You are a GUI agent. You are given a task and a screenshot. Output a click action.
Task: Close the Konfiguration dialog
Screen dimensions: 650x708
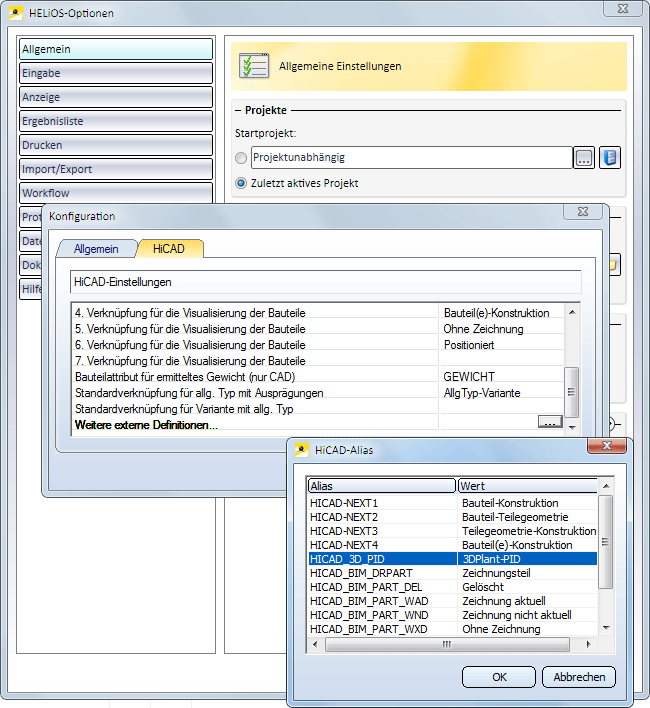click(x=581, y=214)
